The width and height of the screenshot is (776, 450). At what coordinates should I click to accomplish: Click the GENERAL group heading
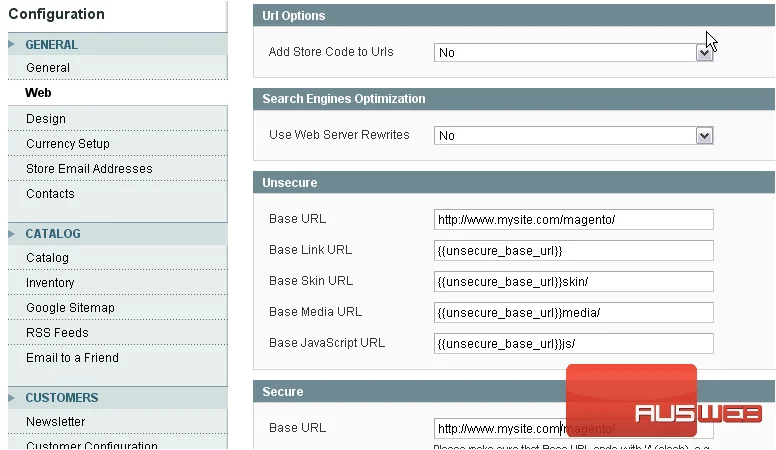click(51, 45)
